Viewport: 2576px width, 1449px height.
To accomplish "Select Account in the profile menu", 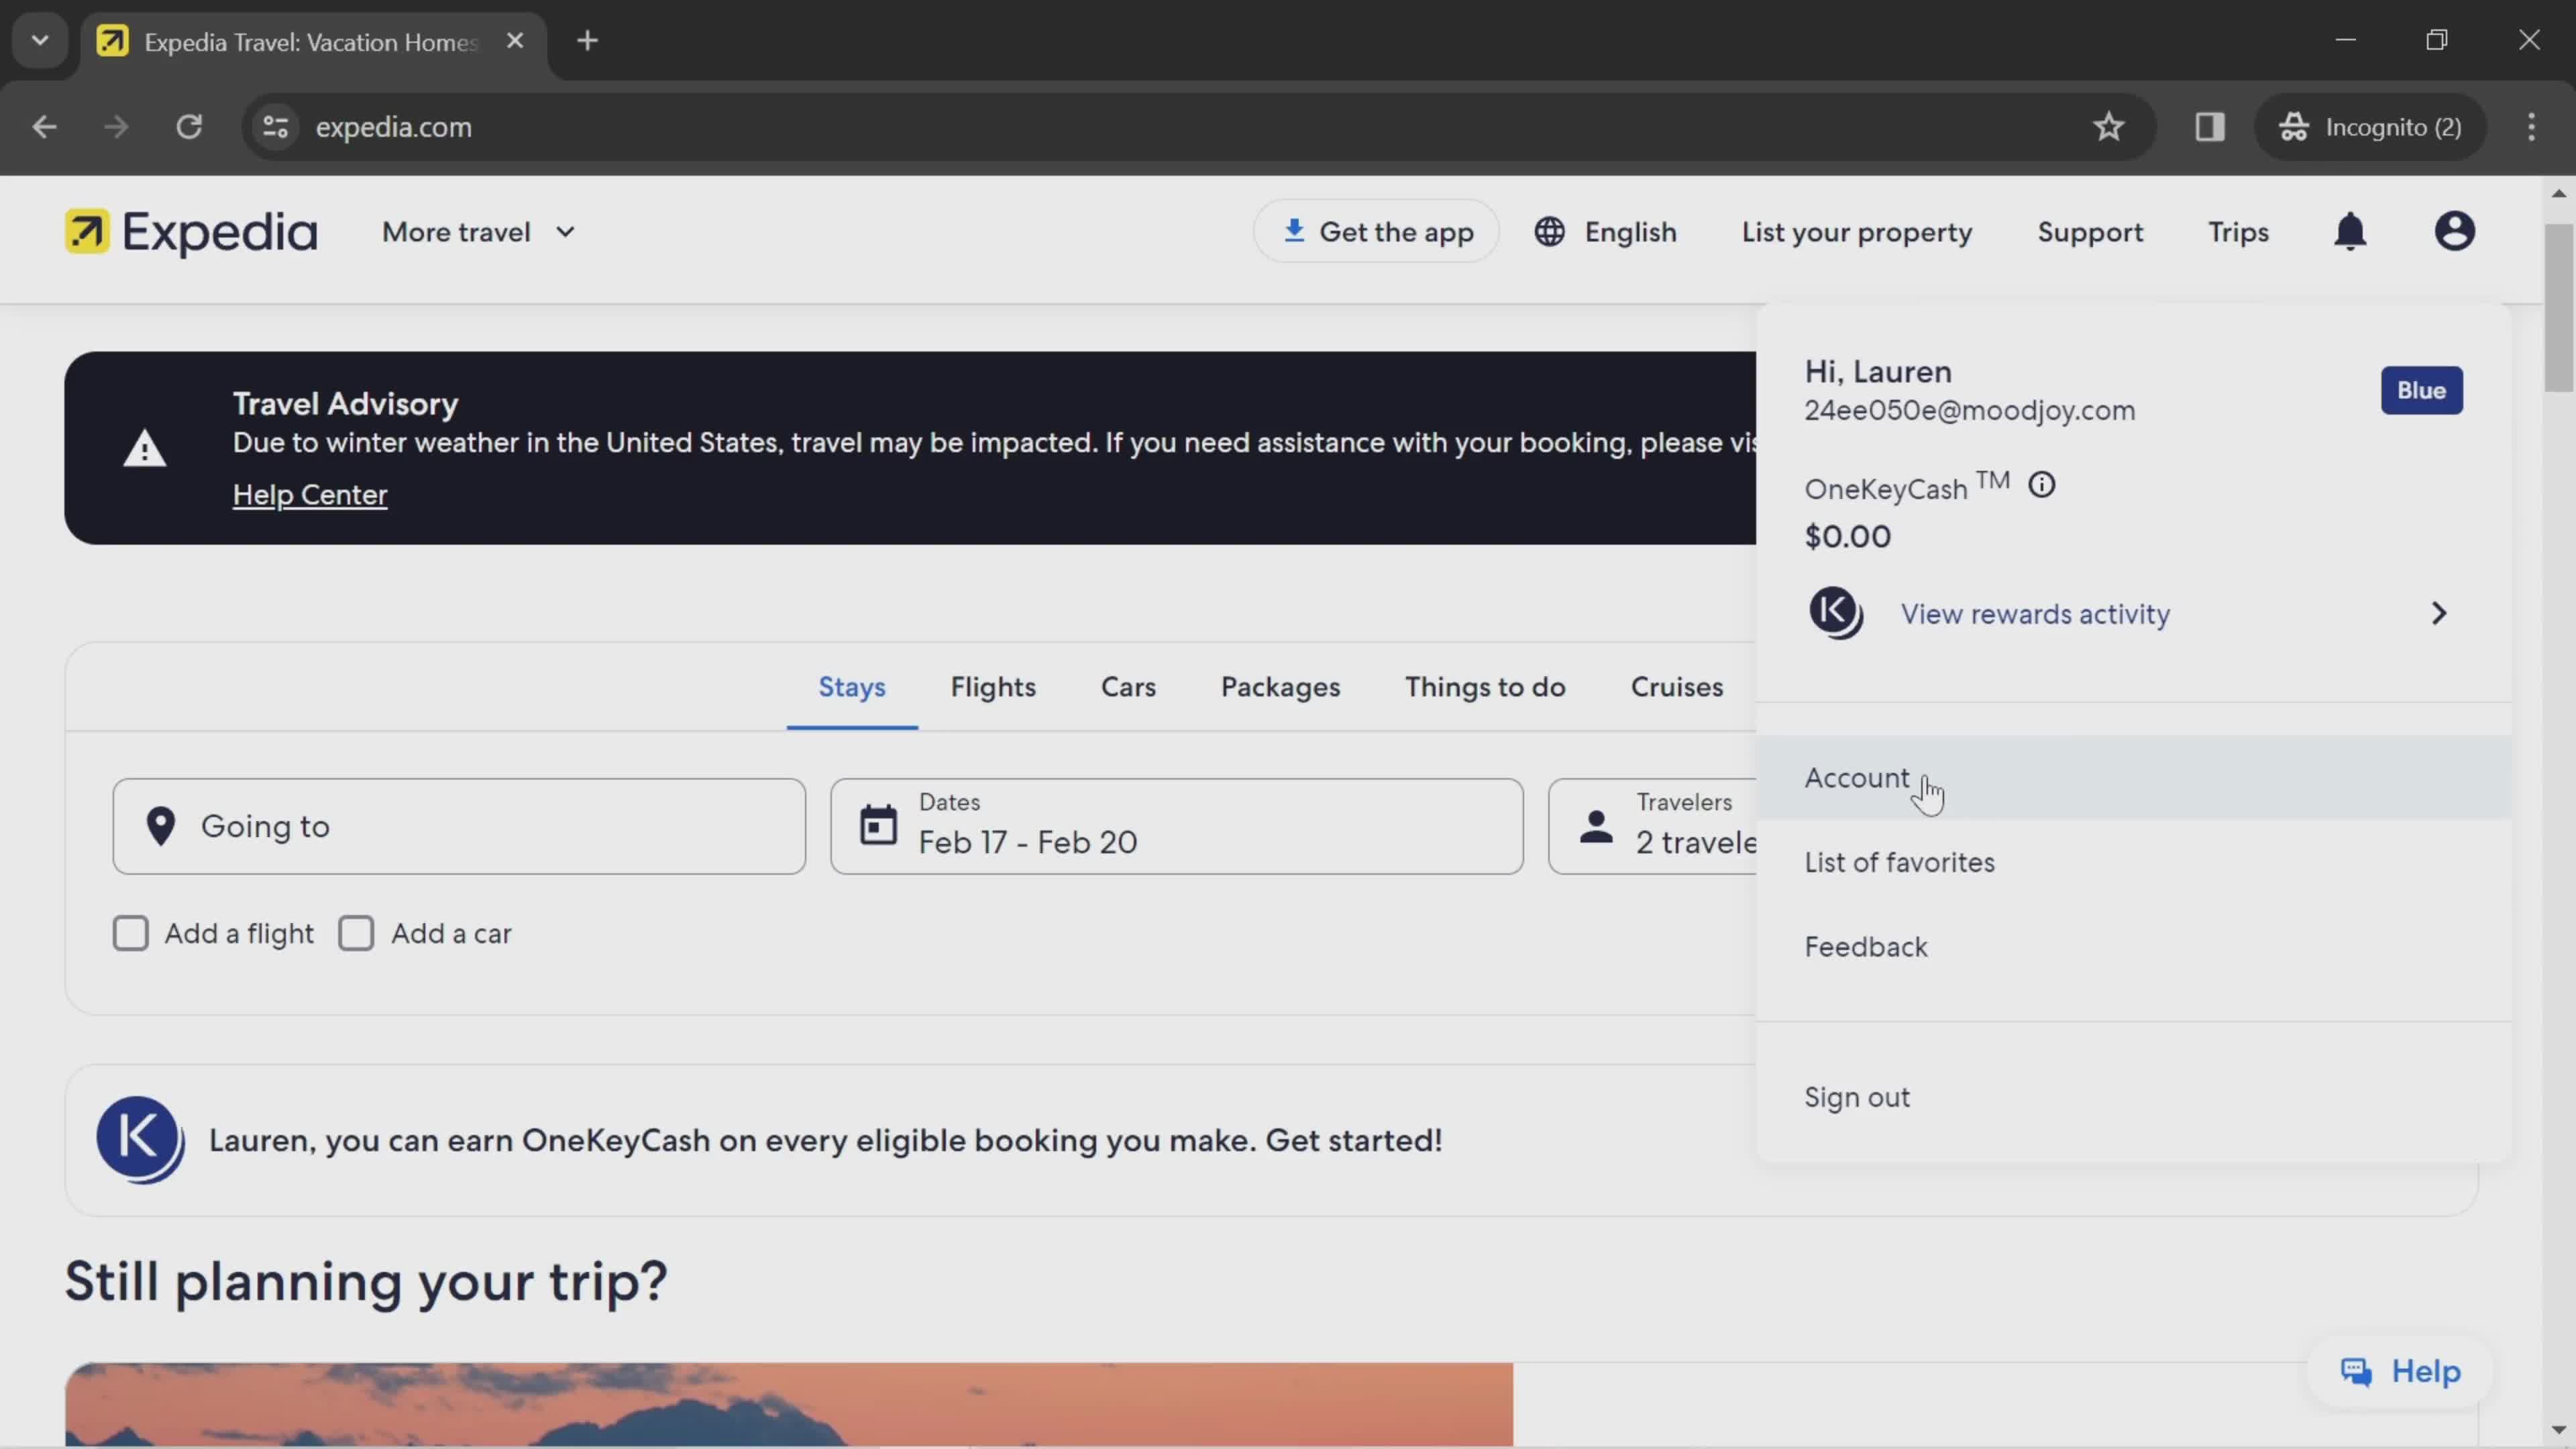I will 2134,777.
